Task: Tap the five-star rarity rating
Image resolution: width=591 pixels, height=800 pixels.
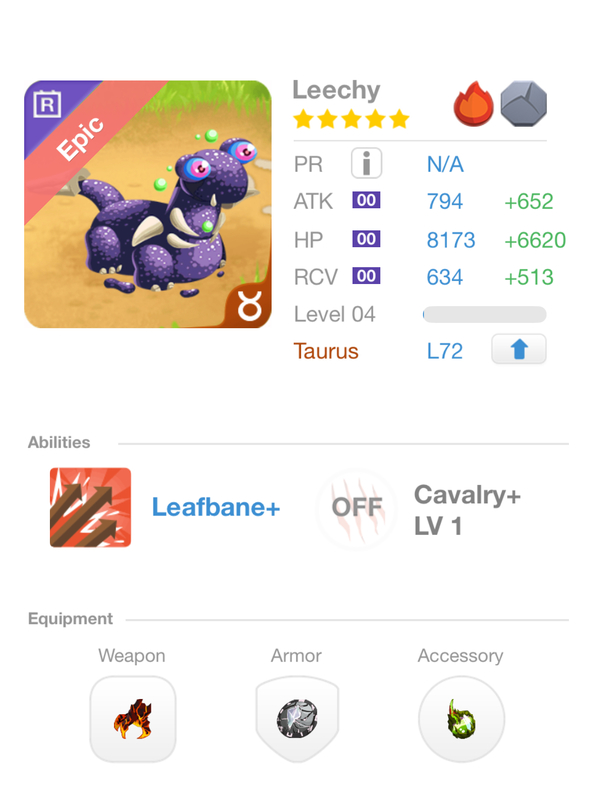Action: (x=351, y=119)
